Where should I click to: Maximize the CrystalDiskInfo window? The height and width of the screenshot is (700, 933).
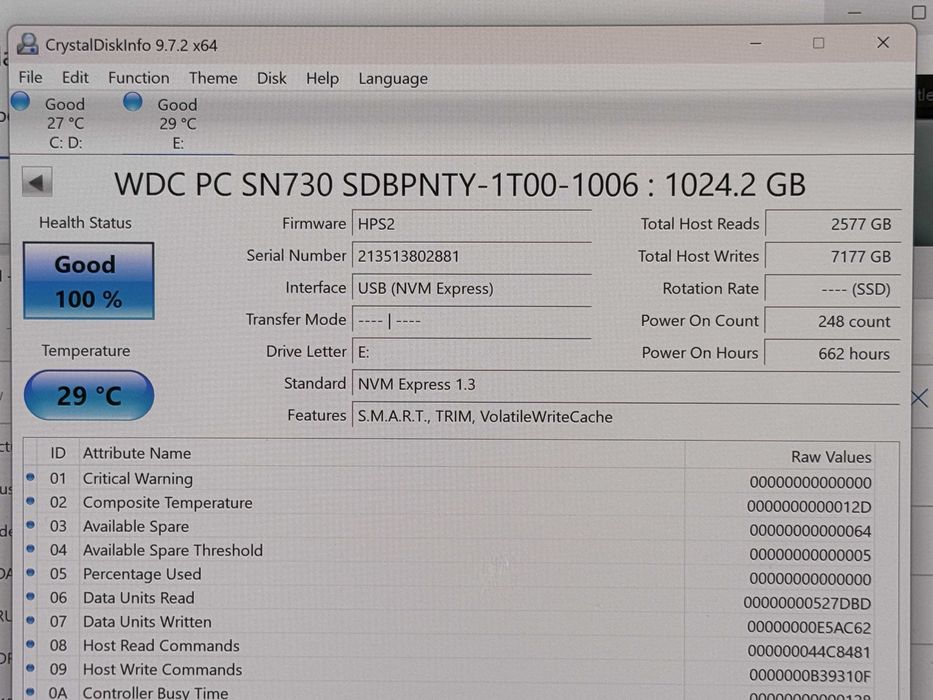point(819,43)
